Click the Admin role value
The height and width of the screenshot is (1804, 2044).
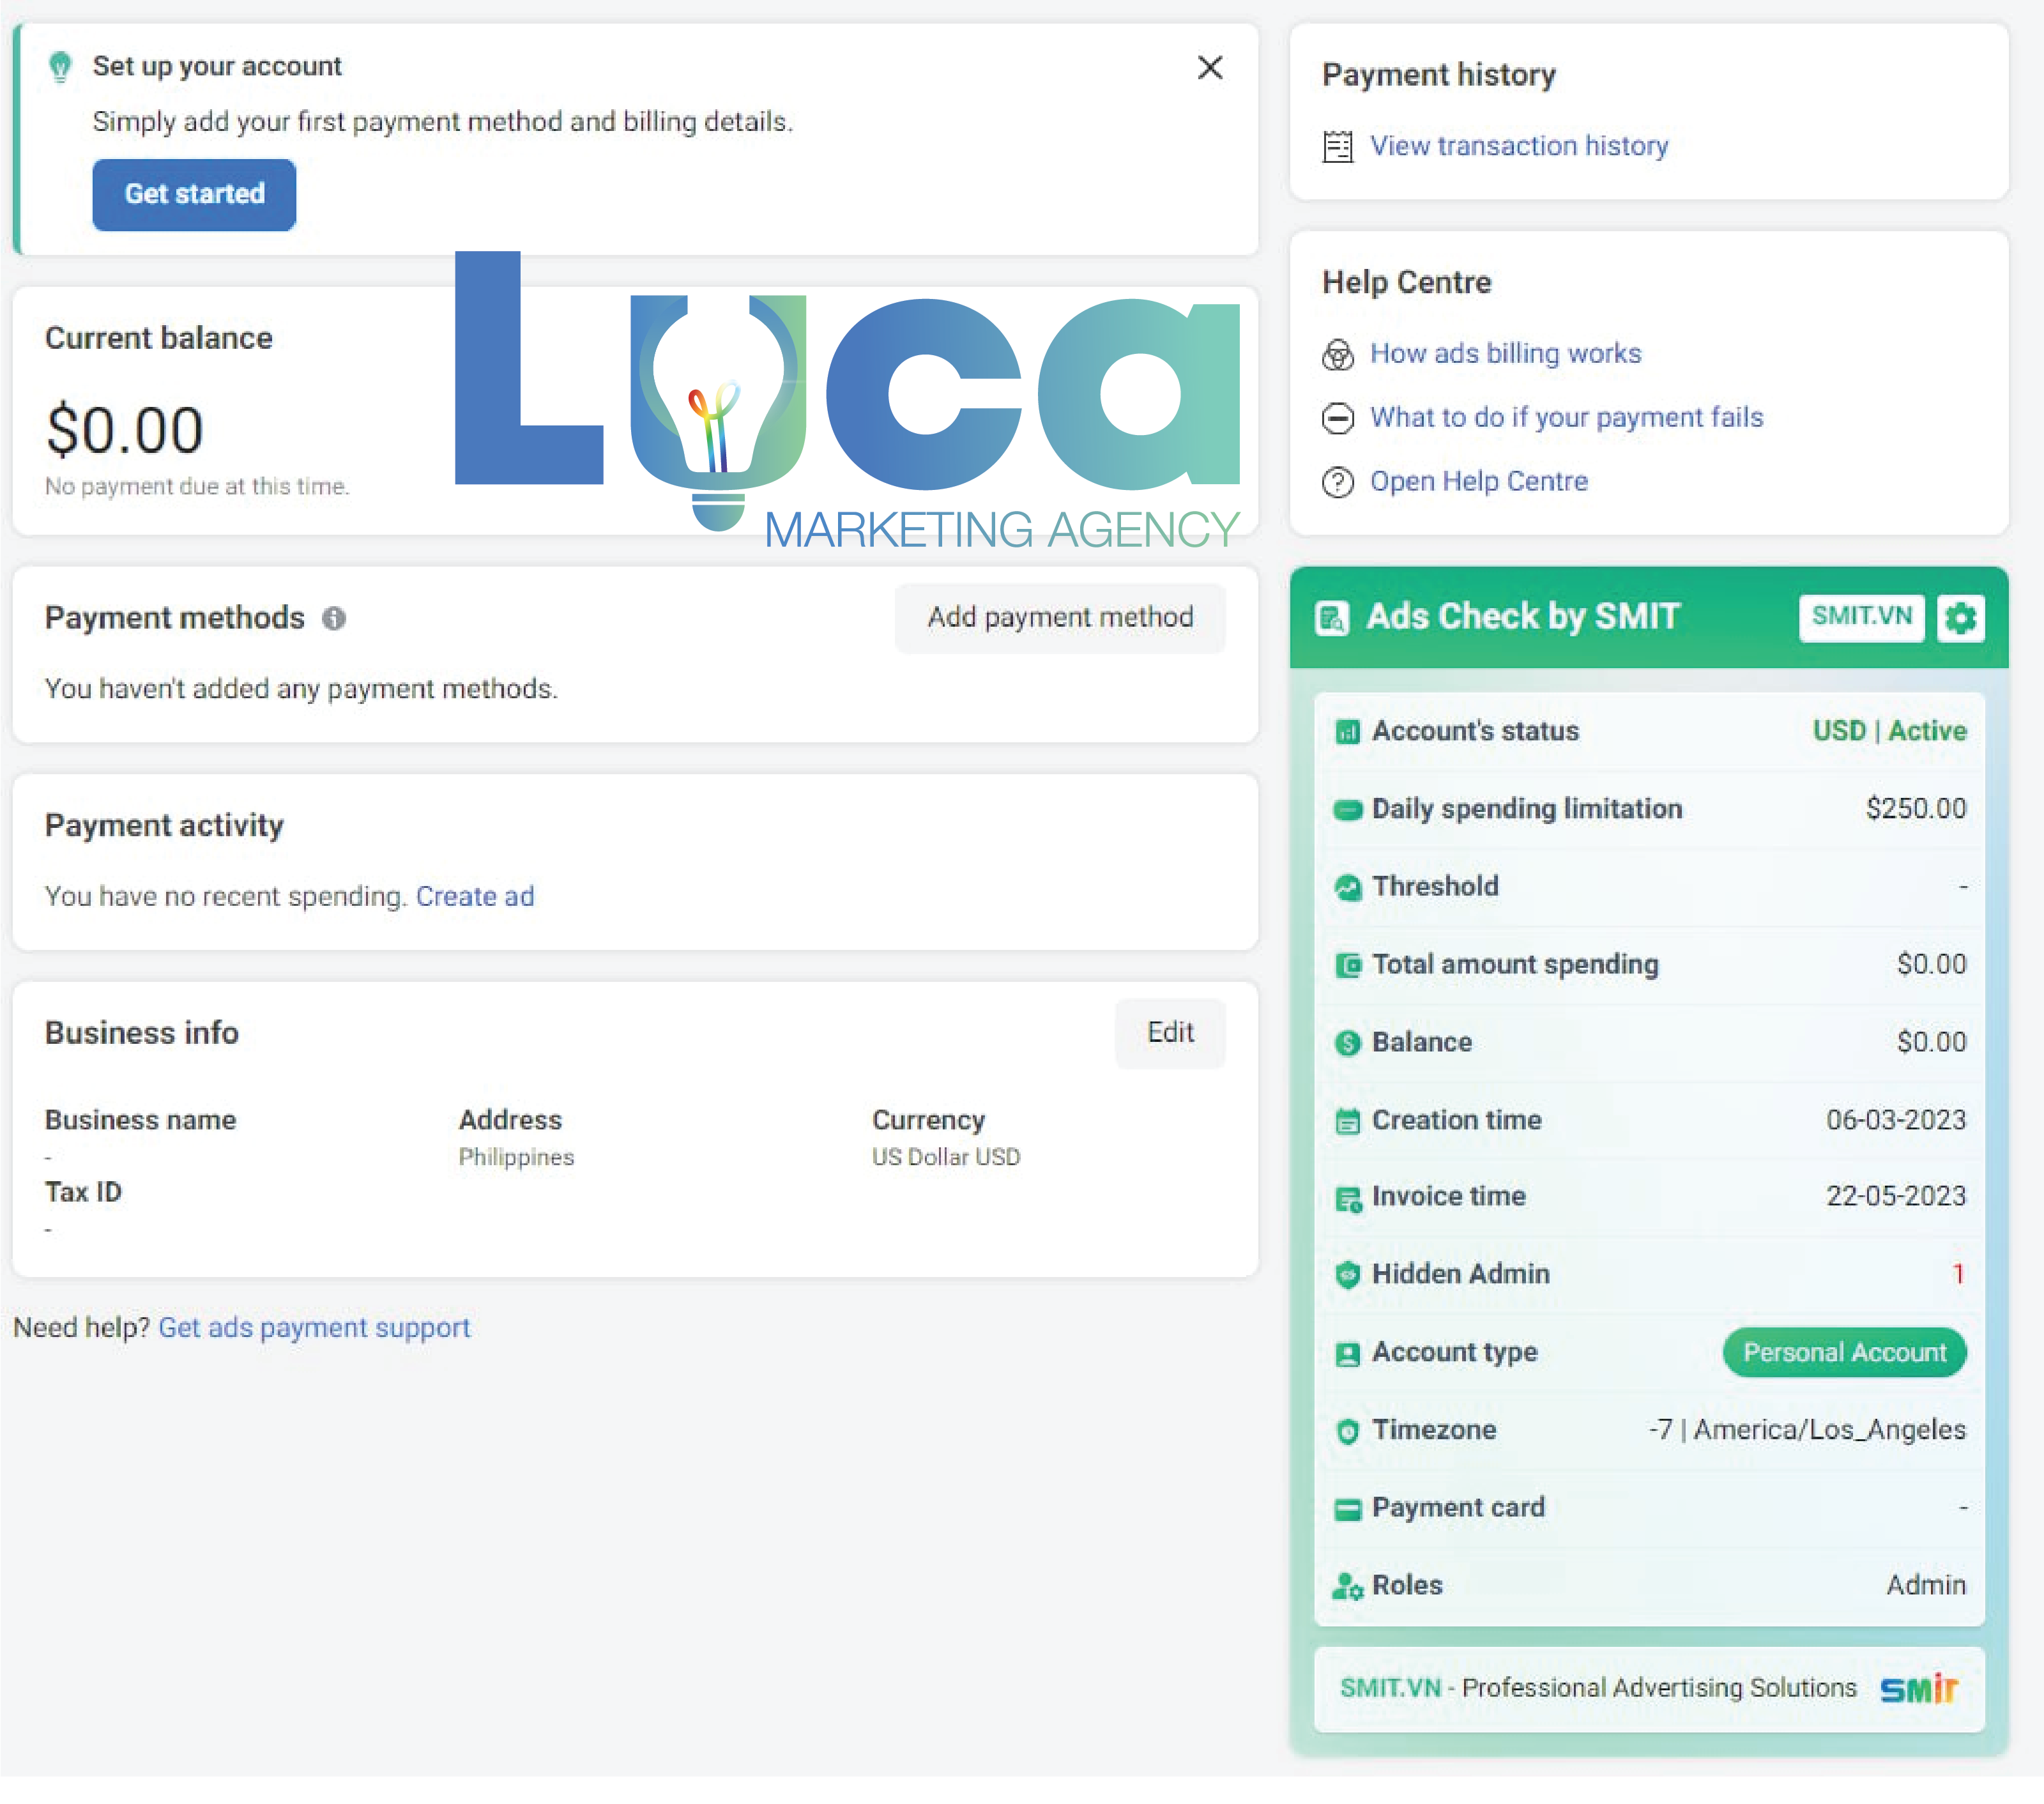[1926, 1585]
